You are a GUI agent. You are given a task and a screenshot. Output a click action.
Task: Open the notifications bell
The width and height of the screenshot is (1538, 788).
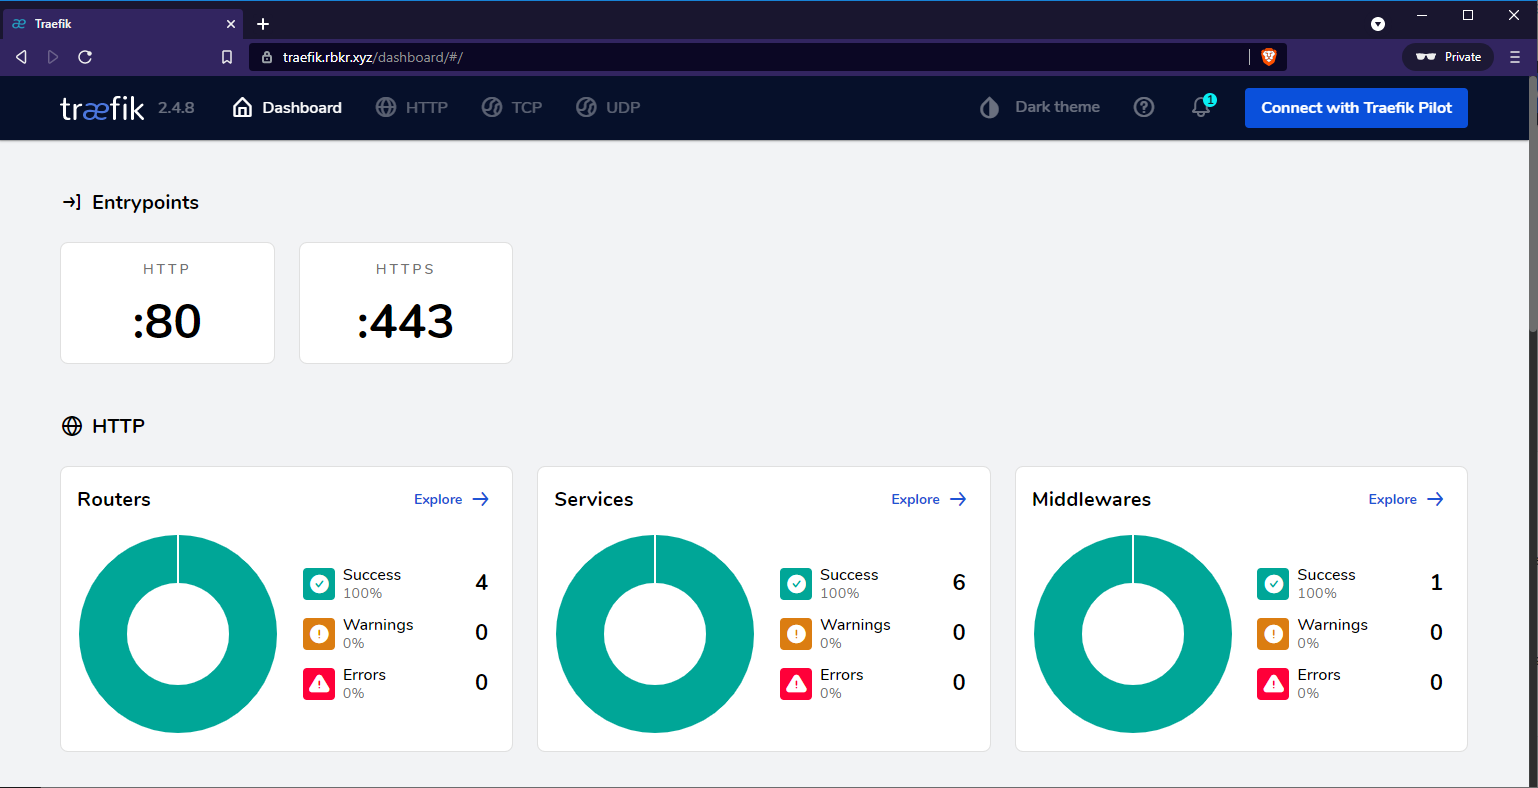point(1202,107)
